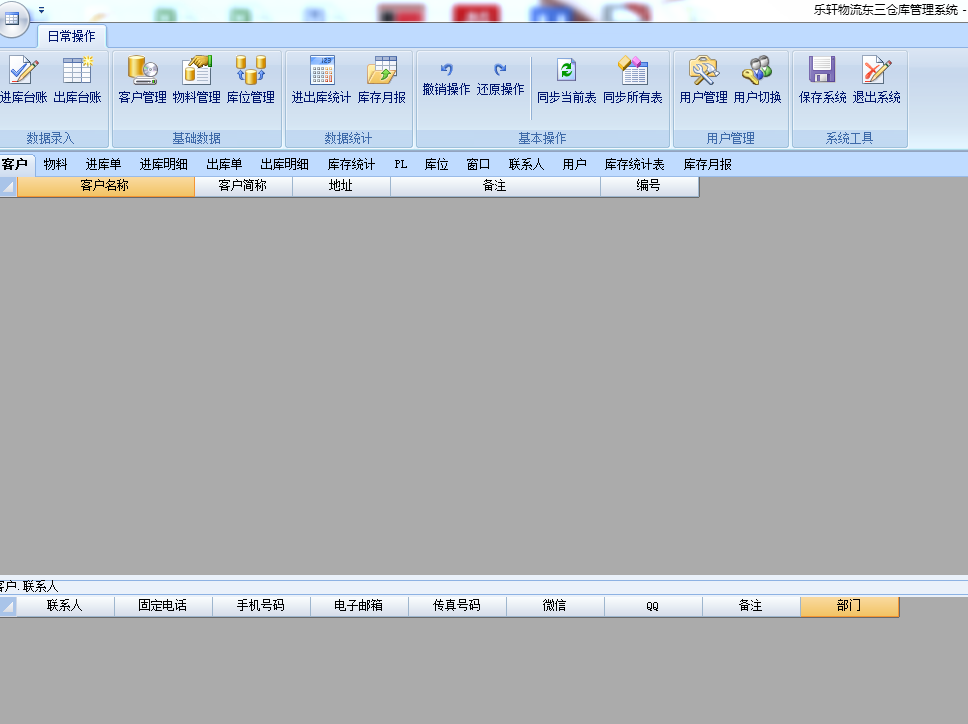The image size is (968, 724).
Task: Click the 客户.联系人 section label
Action: [x=28, y=586]
